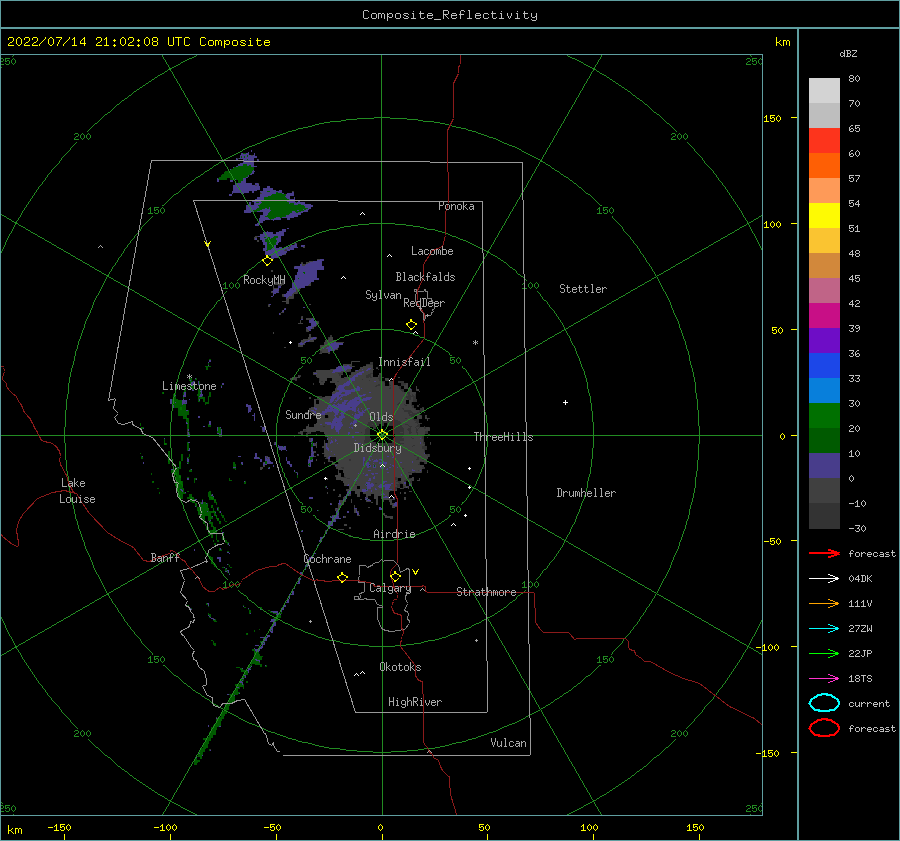
Task: Click the Didsbury label
Action: [377, 448]
